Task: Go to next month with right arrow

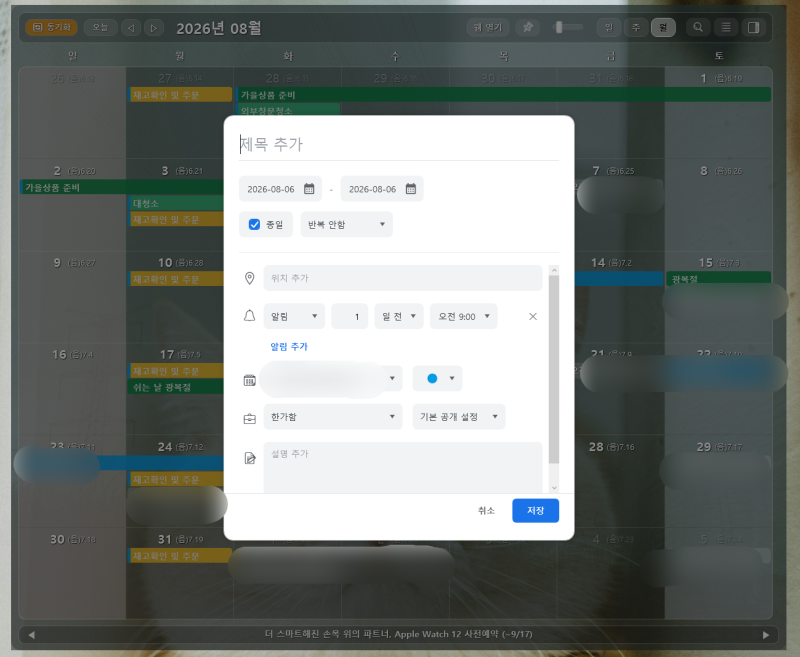Action: 154,28
